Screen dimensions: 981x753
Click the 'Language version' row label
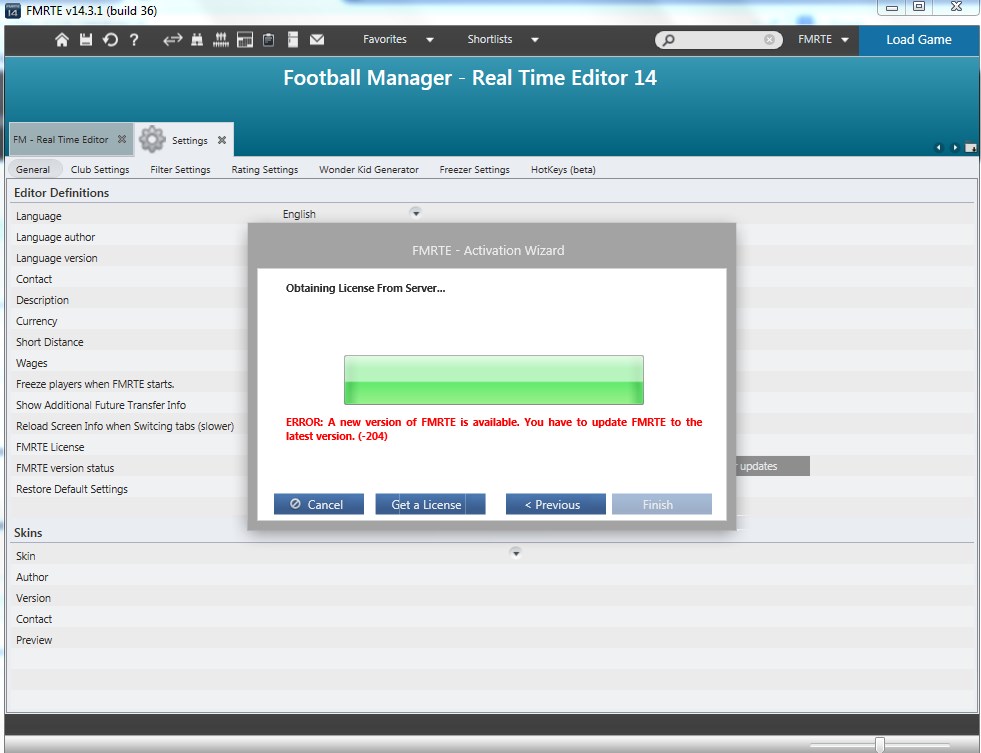[57, 258]
